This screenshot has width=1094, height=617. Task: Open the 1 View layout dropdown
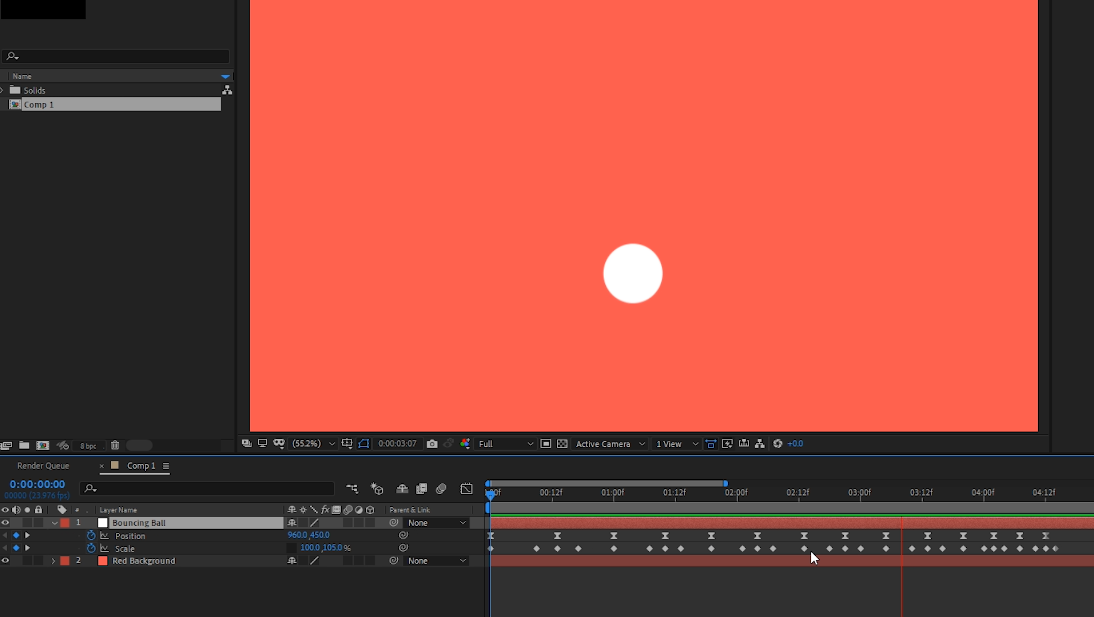click(676, 443)
